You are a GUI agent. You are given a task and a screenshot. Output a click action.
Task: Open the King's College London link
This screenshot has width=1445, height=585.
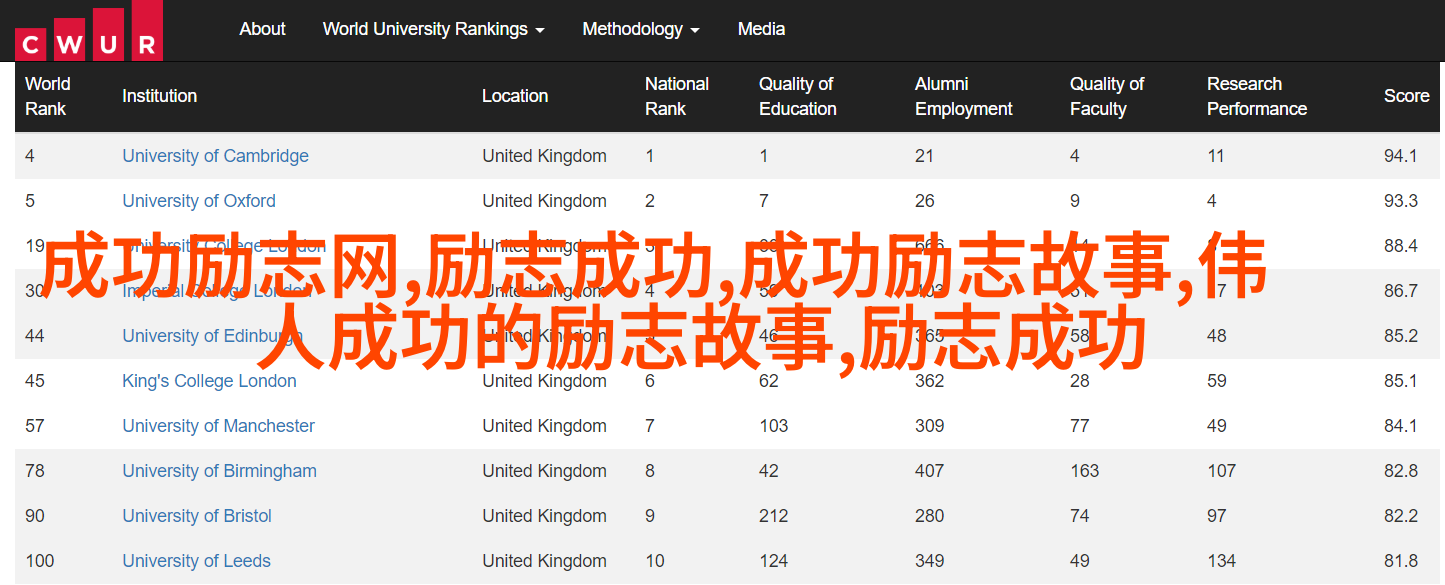click(209, 381)
